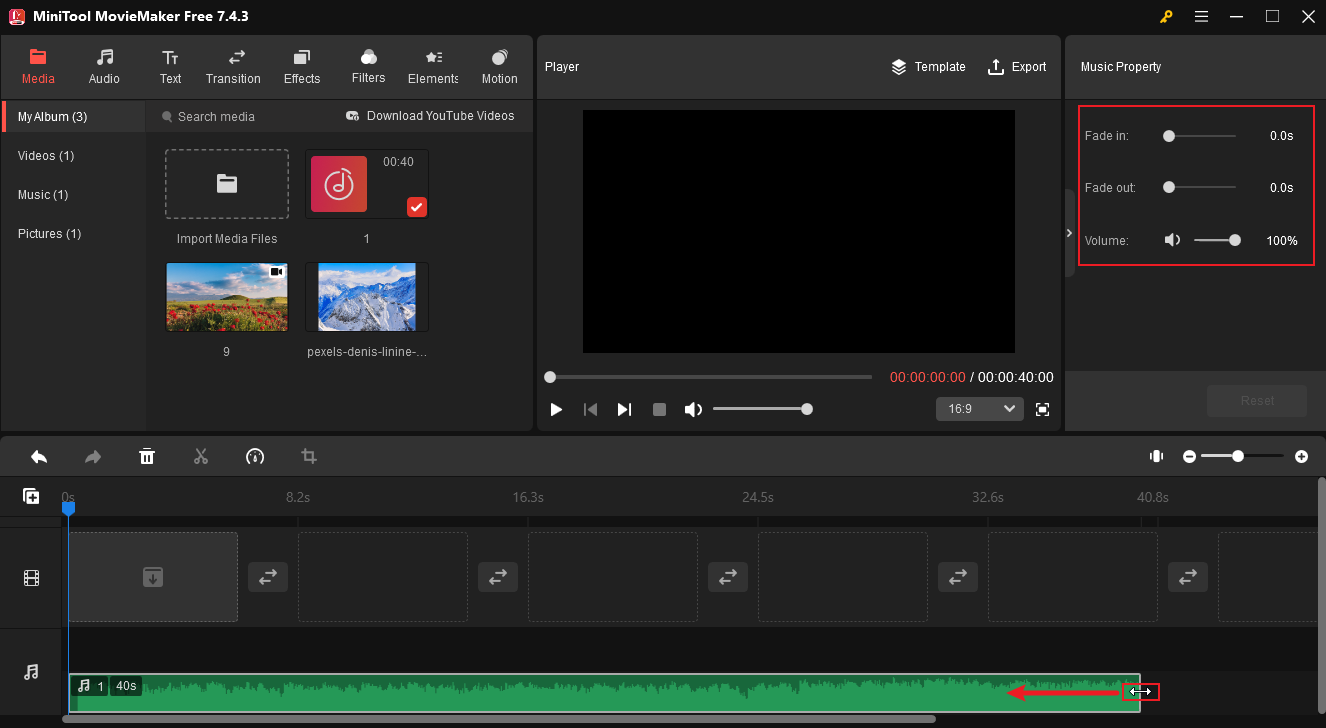The image size is (1326, 728).
Task: Open the Filters tab
Action: click(x=368, y=67)
